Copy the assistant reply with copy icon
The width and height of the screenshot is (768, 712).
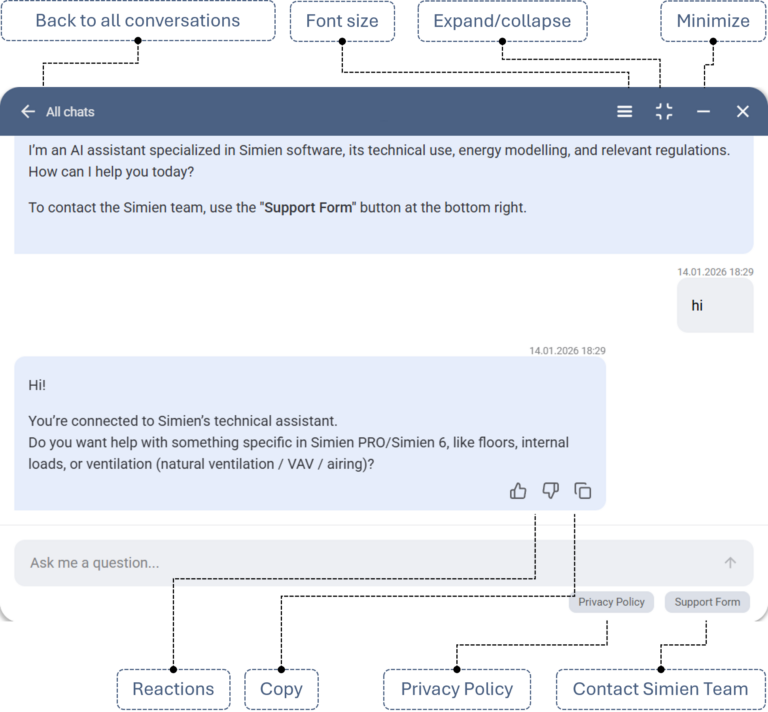(583, 491)
